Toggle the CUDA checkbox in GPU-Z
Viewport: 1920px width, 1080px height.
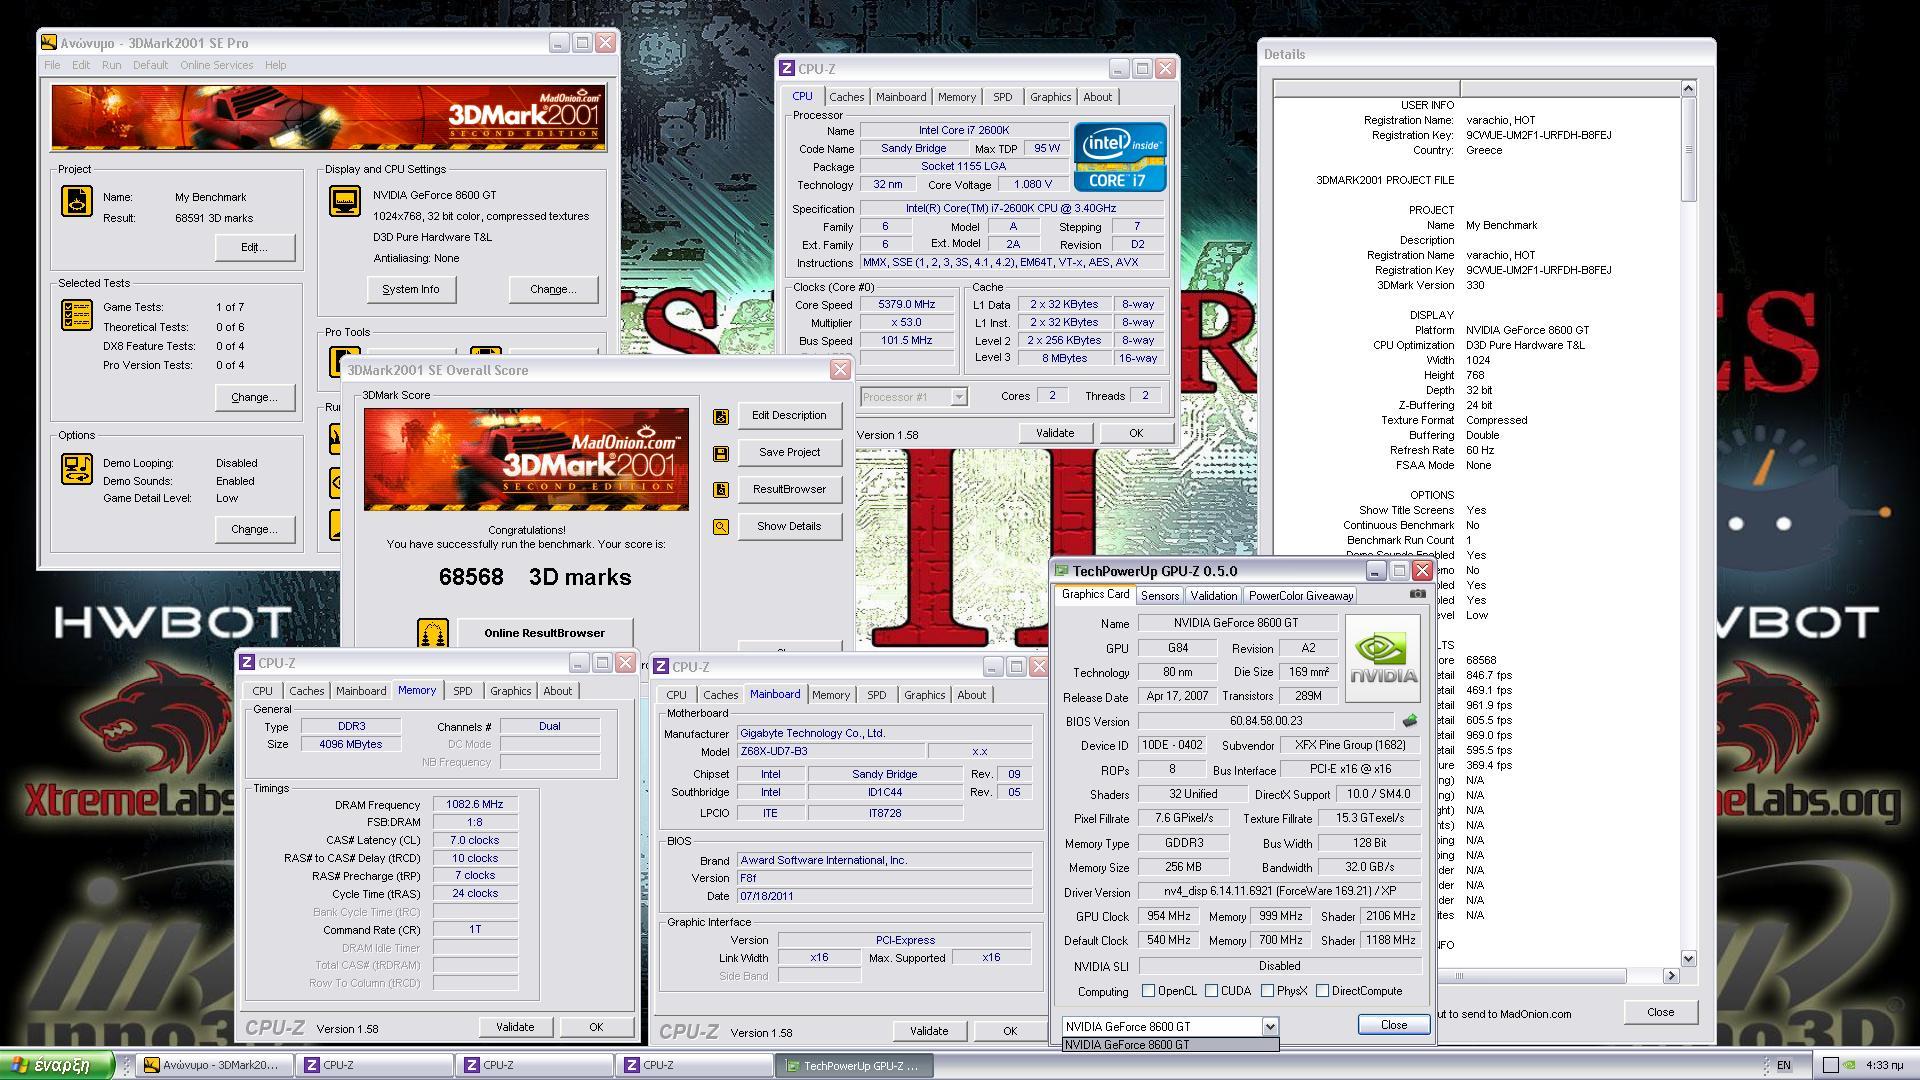1212,991
